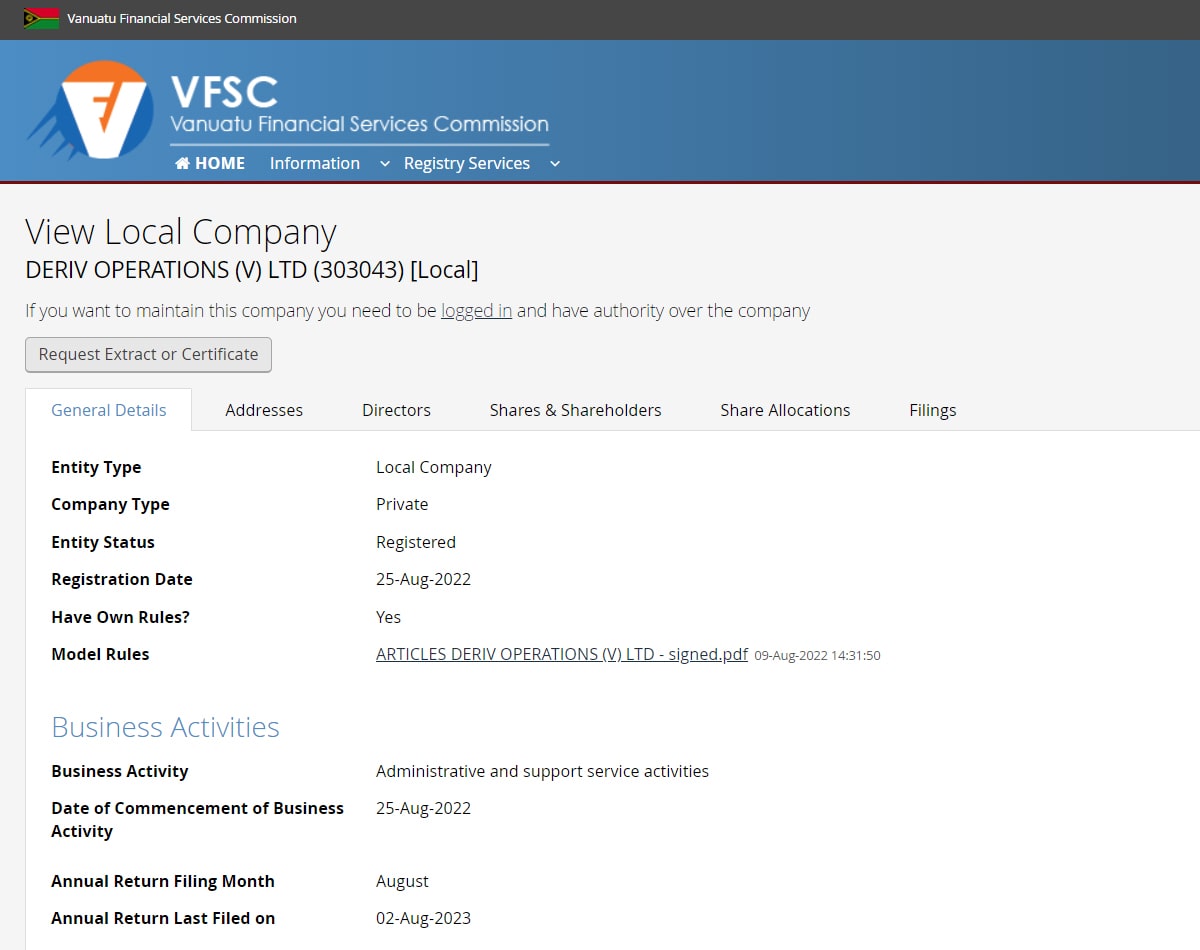Follow the 'logged in' link
Screen dimensions: 1200x950
coord(476,311)
